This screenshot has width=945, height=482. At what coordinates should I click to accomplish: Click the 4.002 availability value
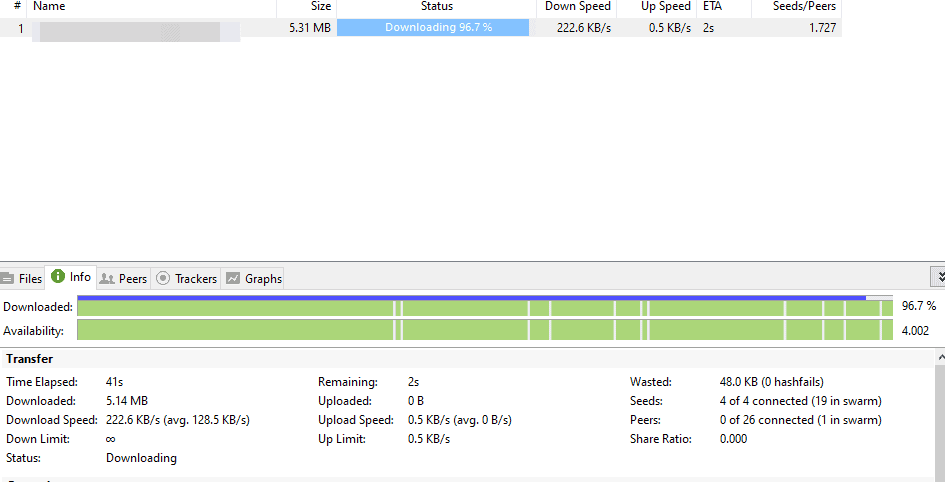(915, 331)
